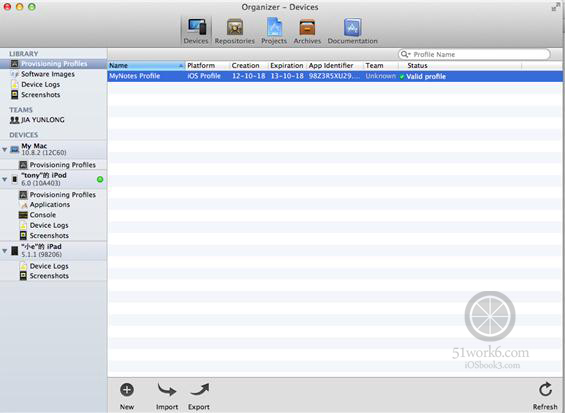565x413 pixels.
Task: Select Software Images in the Library
Action: pos(48,74)
